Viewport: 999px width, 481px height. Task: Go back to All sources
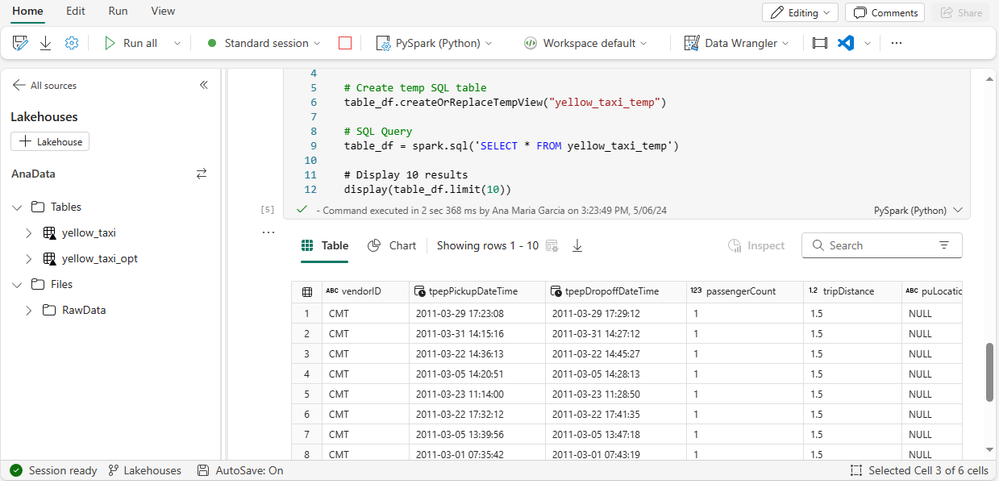pos(45,85)
